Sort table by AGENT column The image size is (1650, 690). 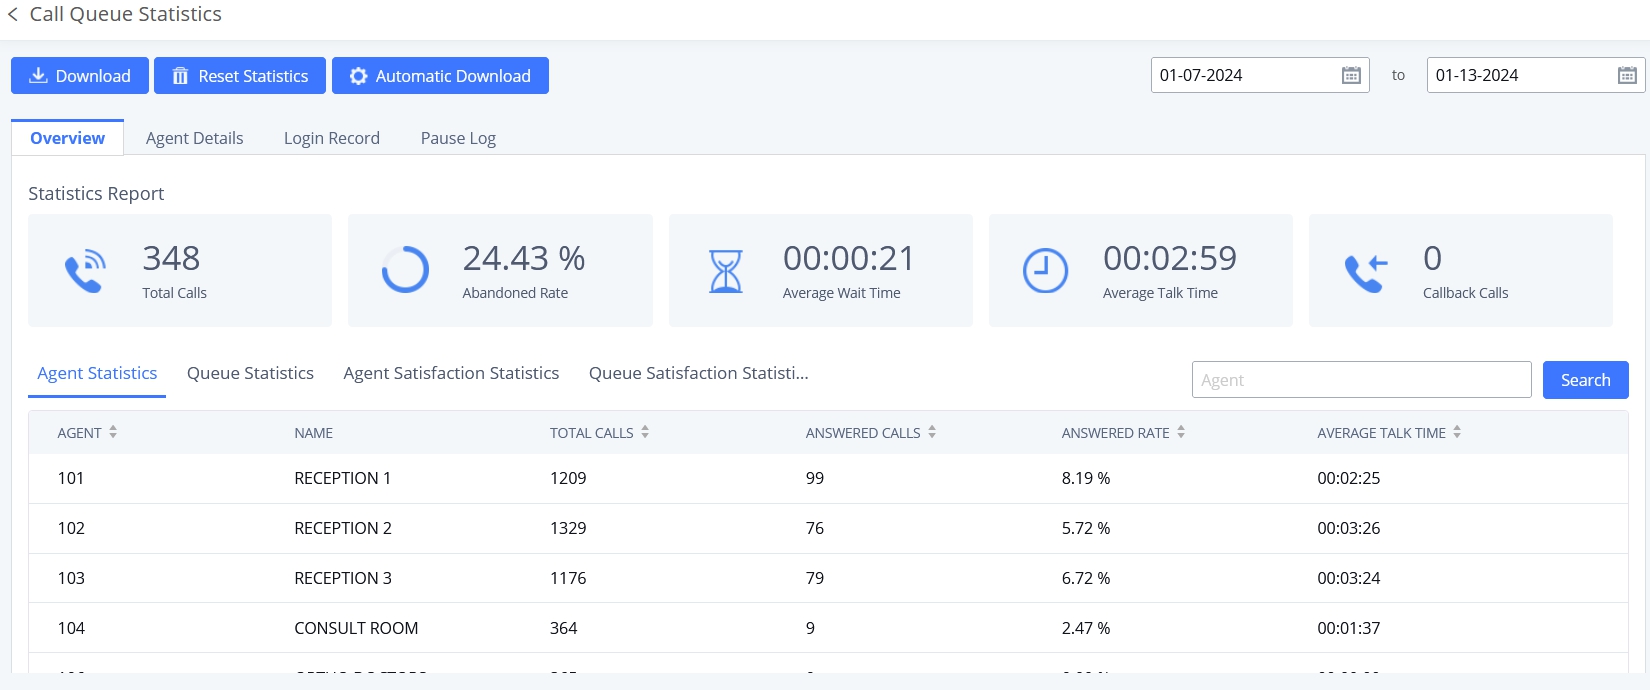113,432
